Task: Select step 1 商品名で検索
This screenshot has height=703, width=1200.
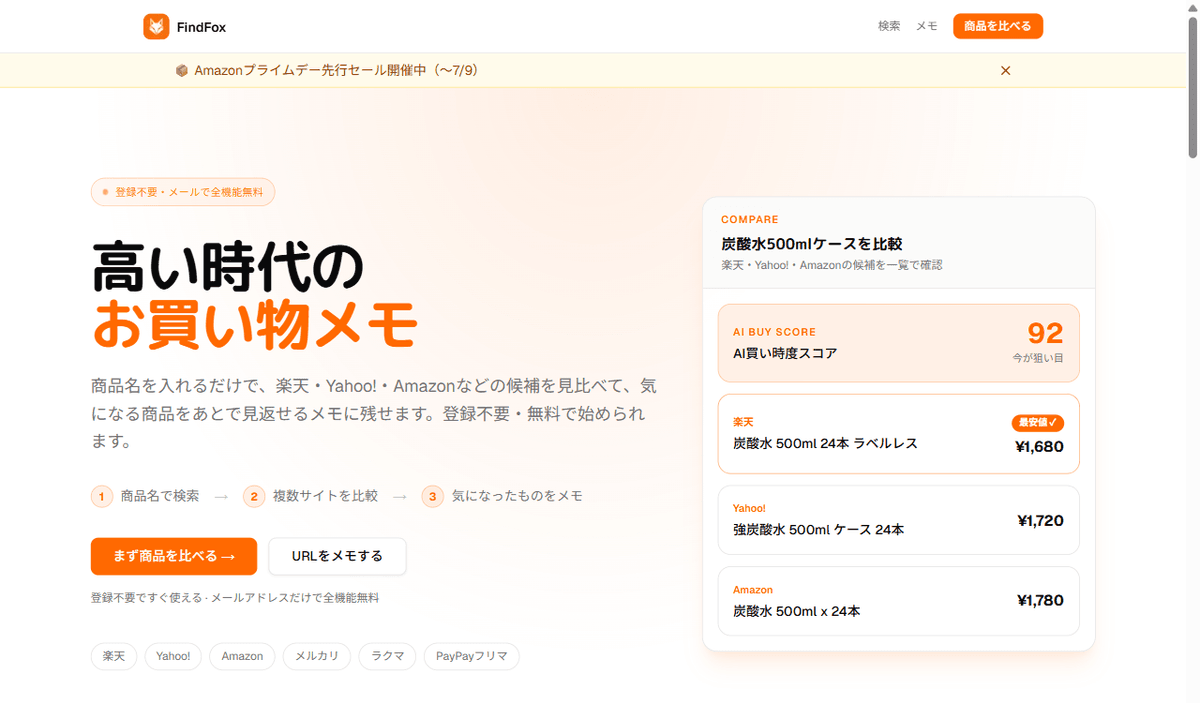Action: (146, 496)
